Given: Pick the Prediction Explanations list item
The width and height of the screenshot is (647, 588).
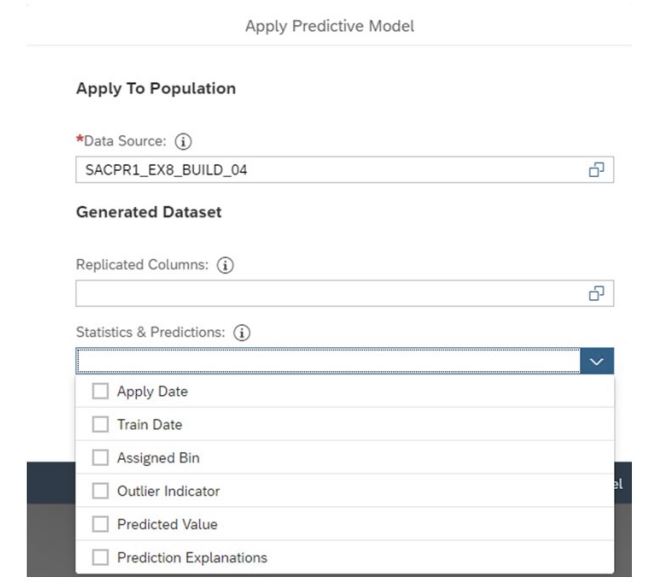Looking at the screenshot, I should (192, 557).
